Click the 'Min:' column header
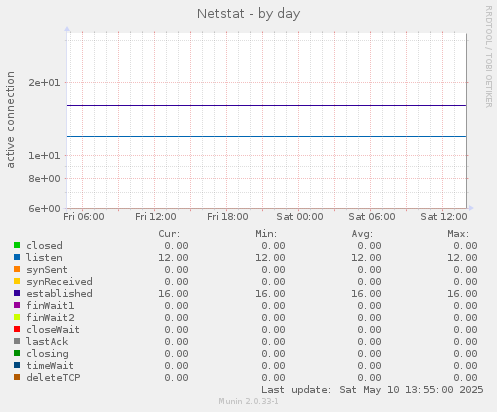Screen dimensions: 497x412 click(266, 234)
